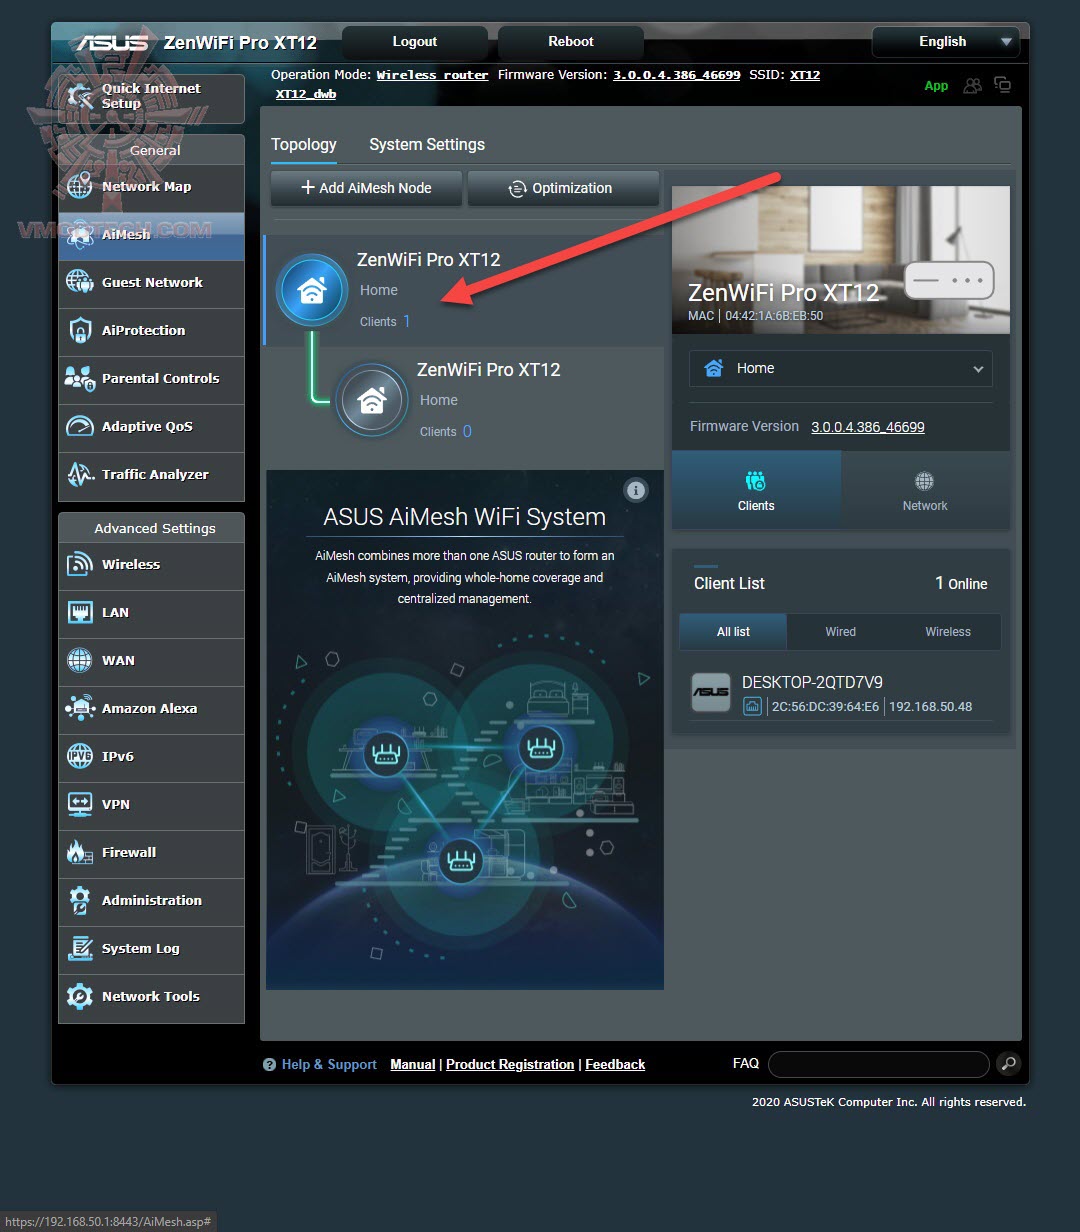
Task: Switch to the System Settings tab
Action: 427,144
